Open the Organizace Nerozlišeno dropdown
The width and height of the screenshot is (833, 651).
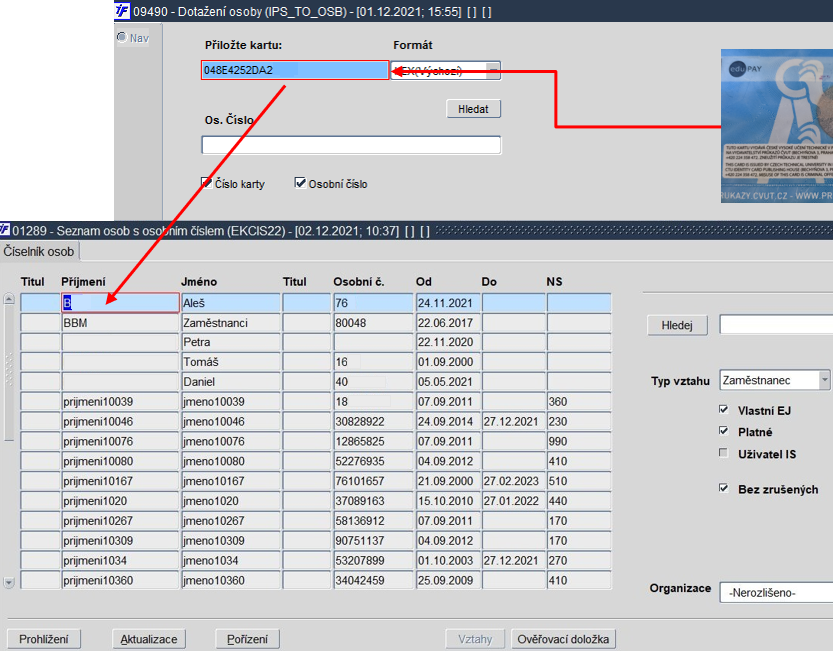click(777, 593)
